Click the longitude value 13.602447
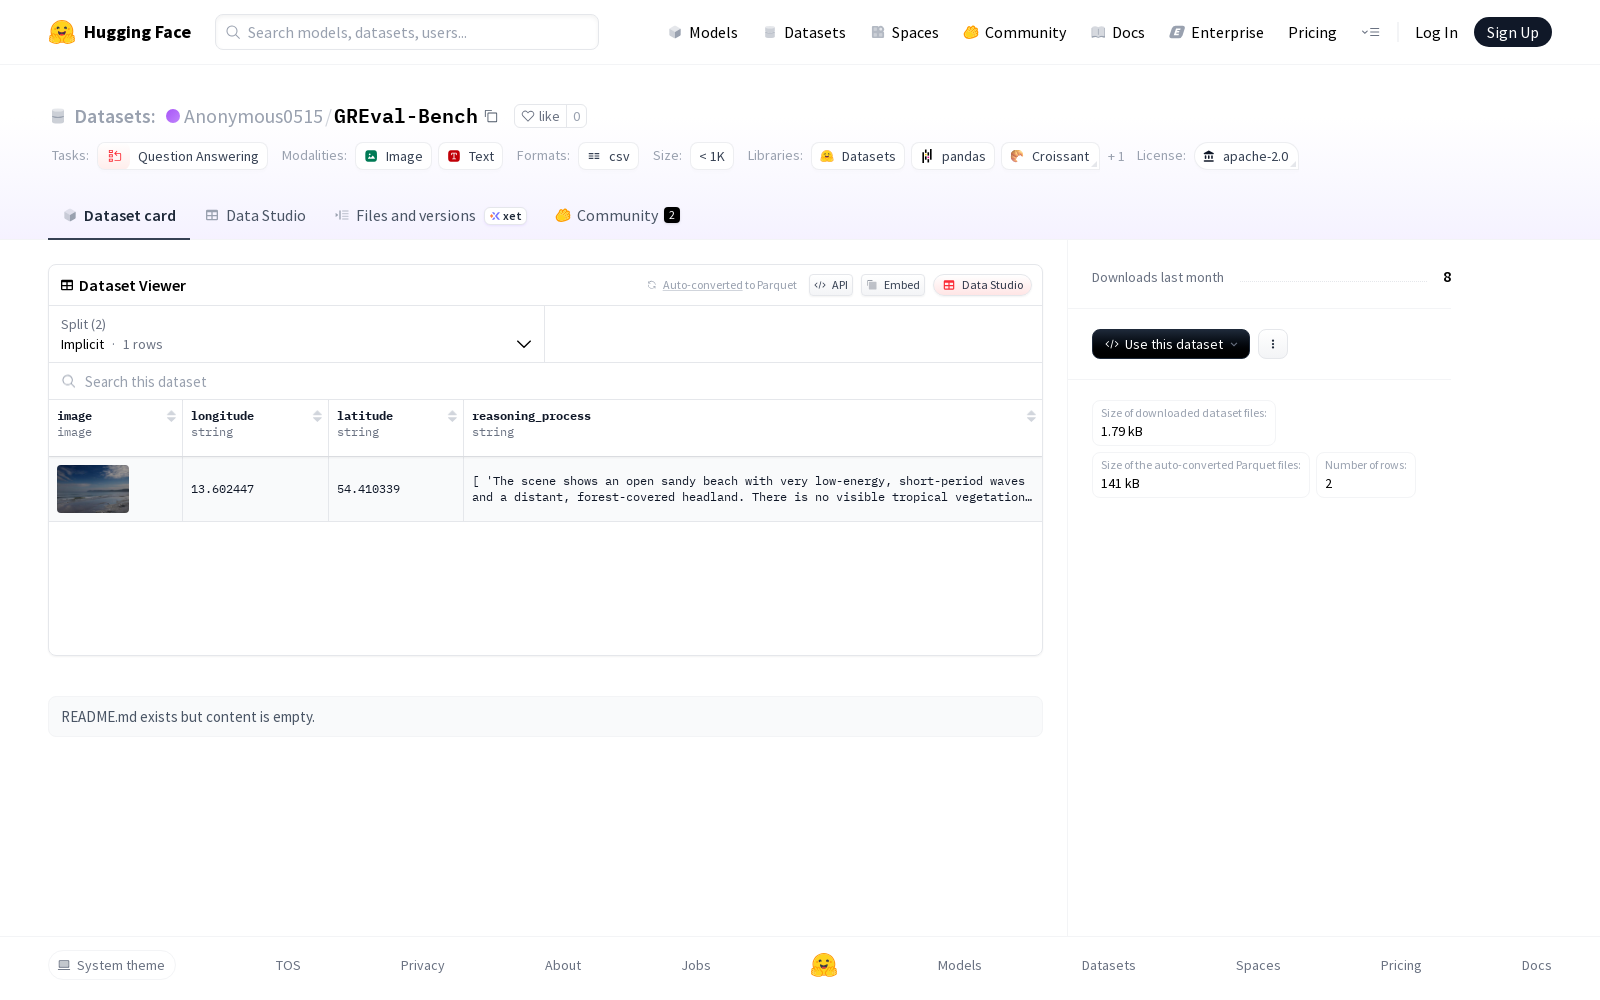Screen dimensions: 1600x1000 (222, 489)
